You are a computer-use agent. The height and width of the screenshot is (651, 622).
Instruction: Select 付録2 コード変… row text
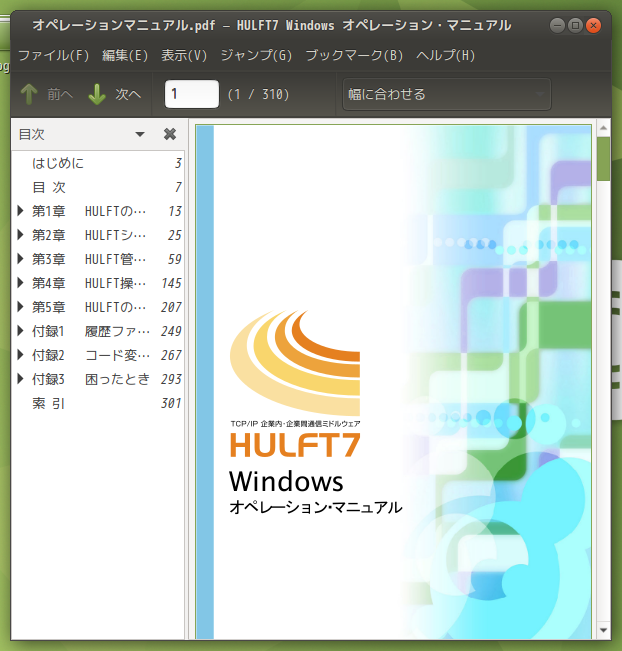pyautogui.click(x=91, y=355)
